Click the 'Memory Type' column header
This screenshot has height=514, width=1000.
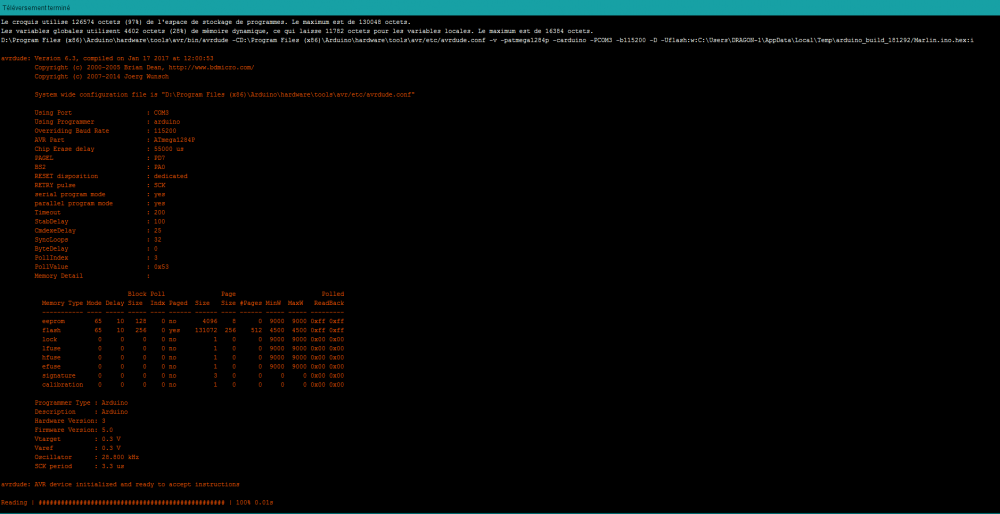click(62, 303)
